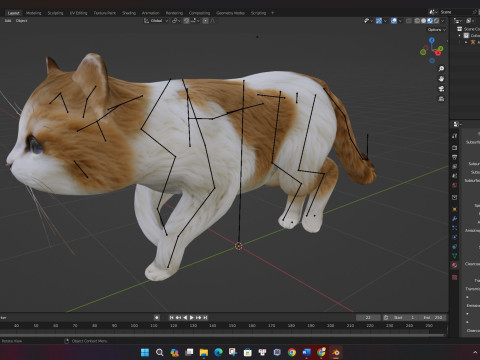This screenshot has height=360, width=480.
Task: Jump to the first frame in timeline
Action: (x=171, y=317)
